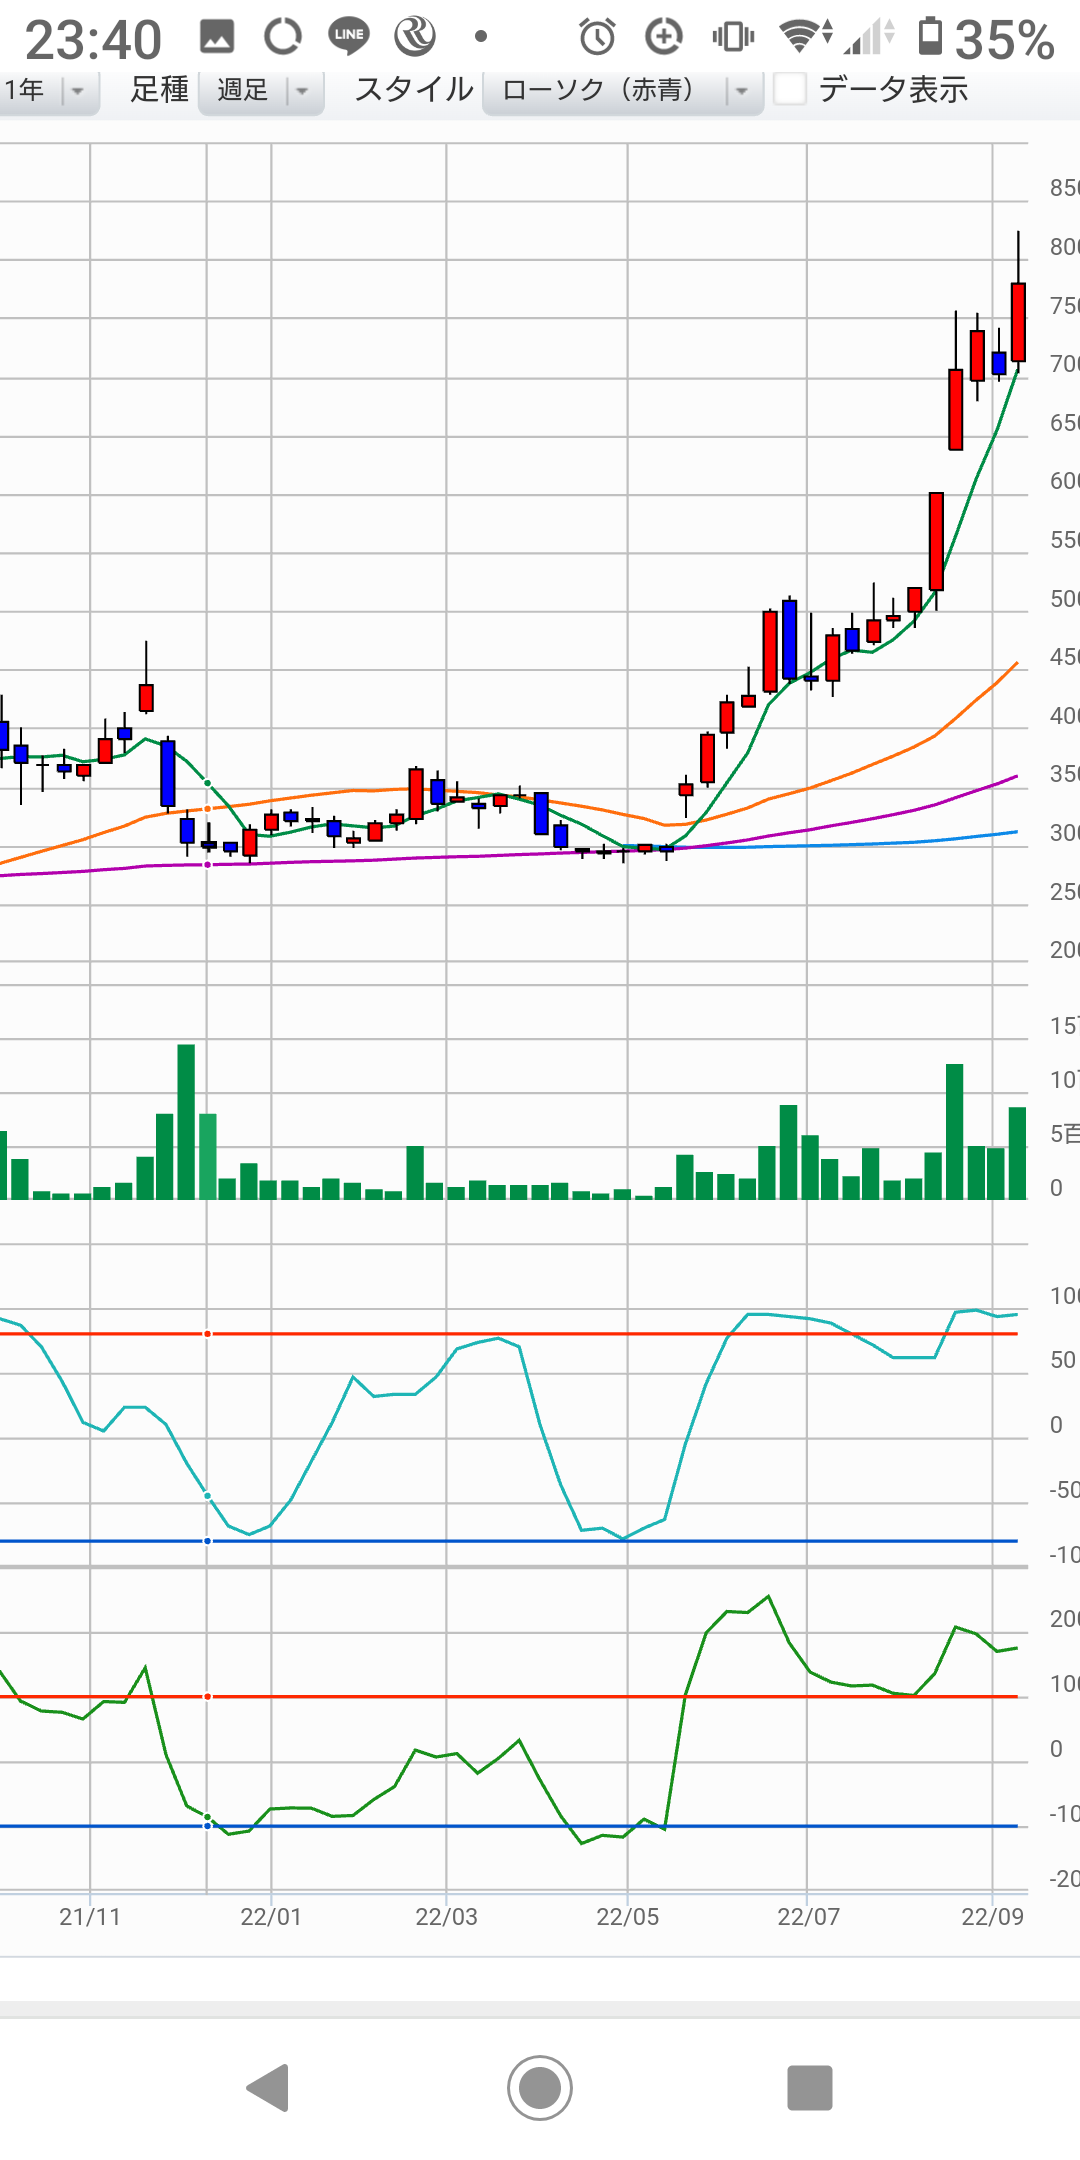
Task: Tap the Android back navigation button
Action: (268, 2088)
